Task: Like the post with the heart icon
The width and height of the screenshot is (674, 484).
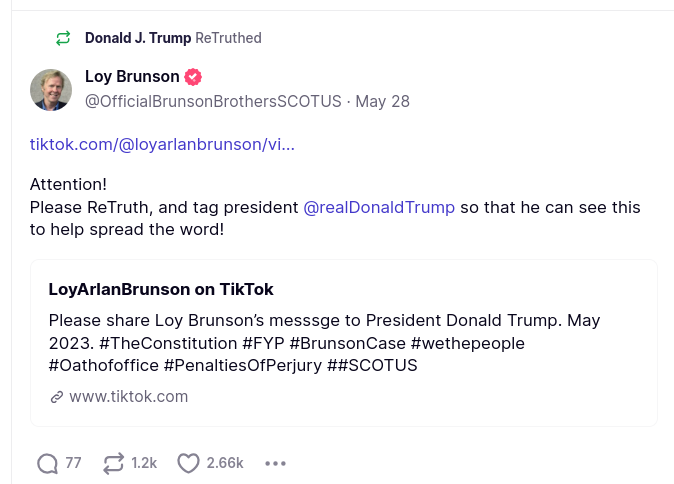Action: click(x=188, y=463)
